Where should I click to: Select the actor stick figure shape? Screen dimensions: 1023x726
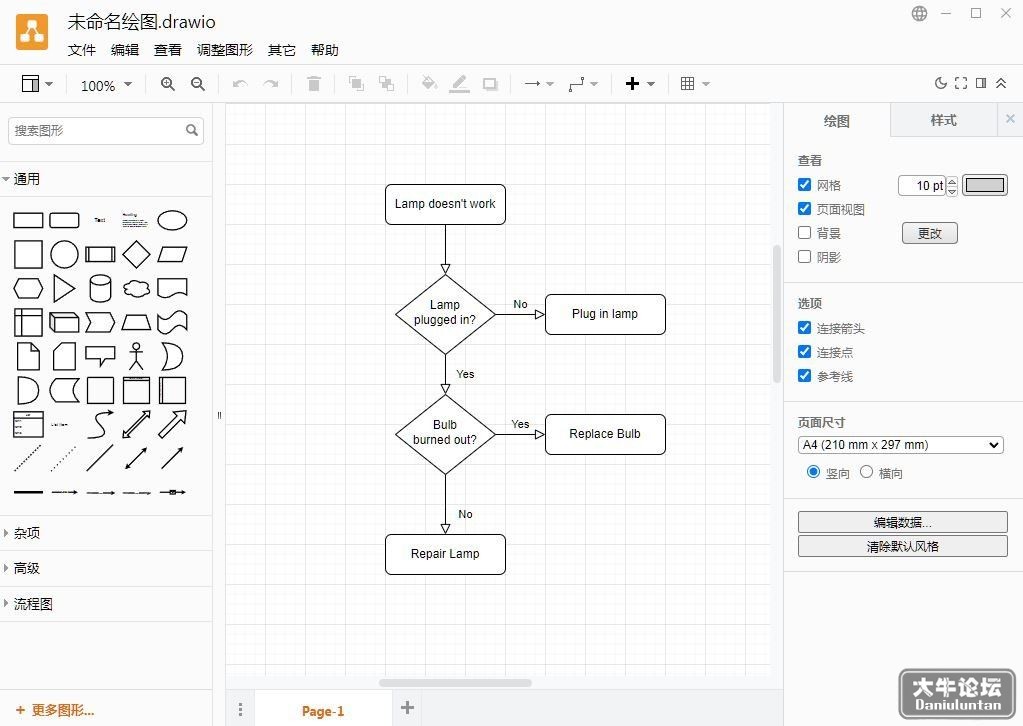tap(136, 356)
